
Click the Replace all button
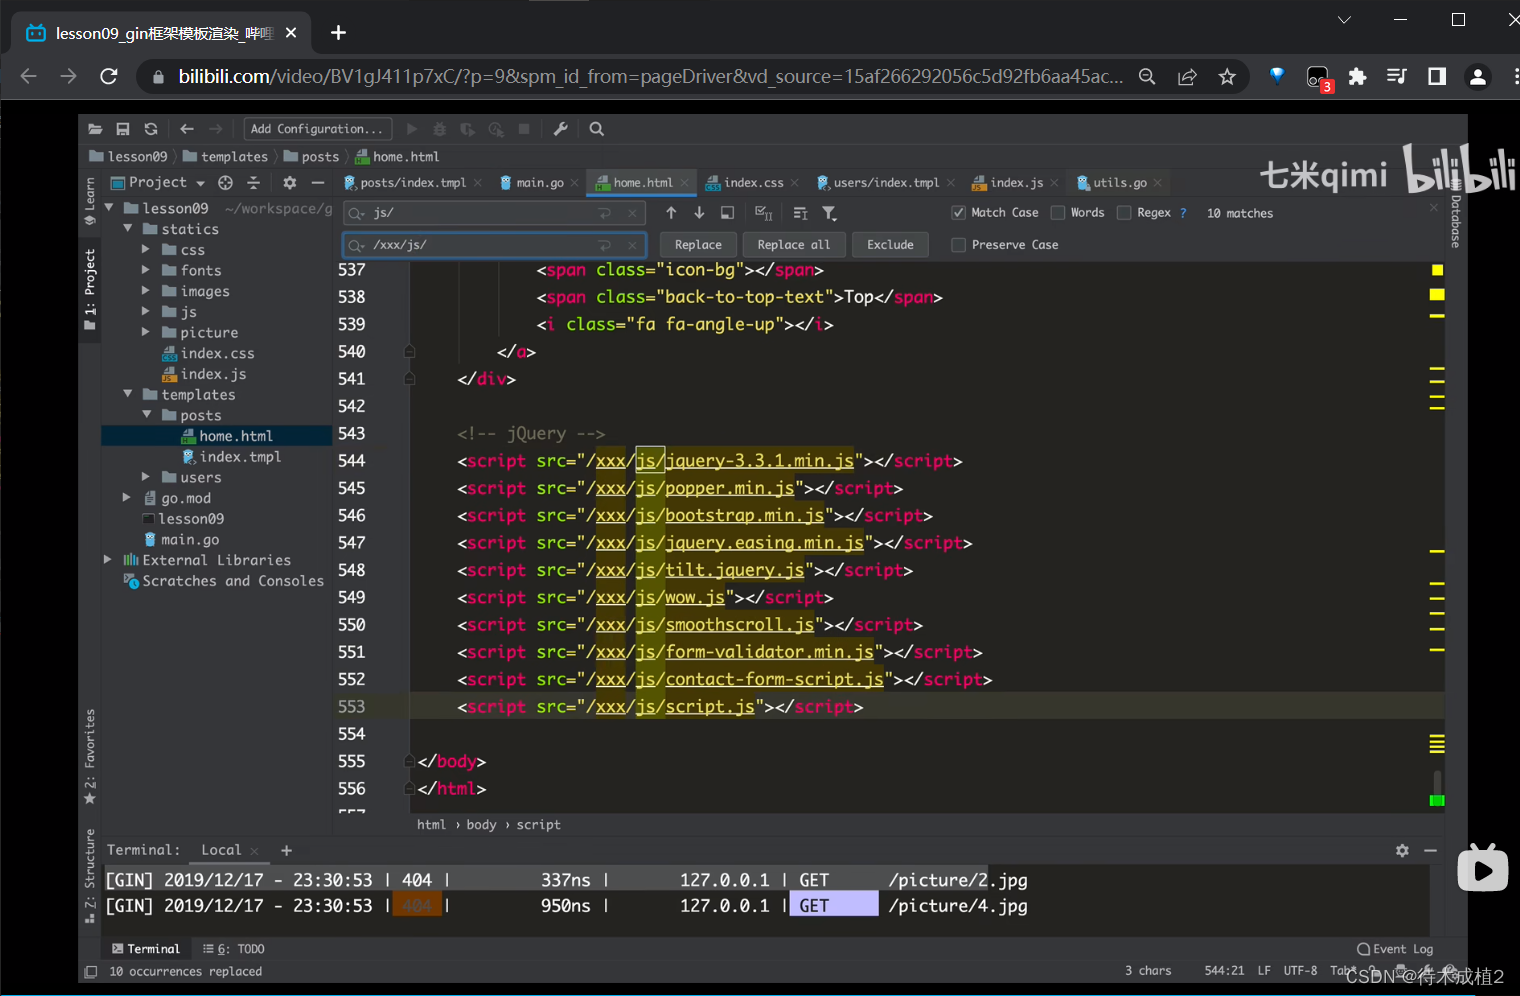point(793,245)
